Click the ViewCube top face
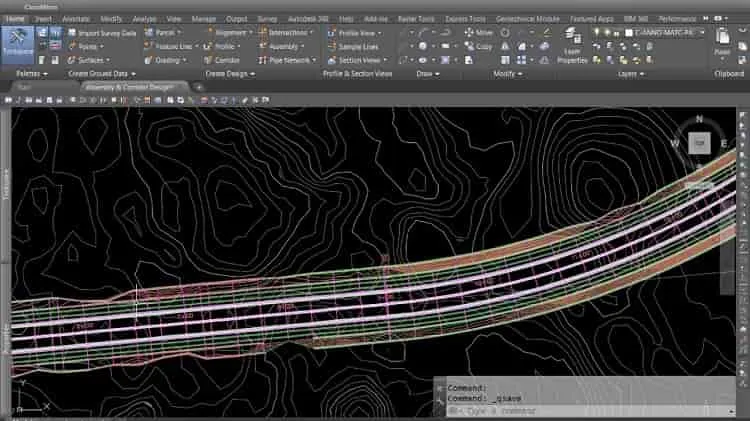 (699, 143)
